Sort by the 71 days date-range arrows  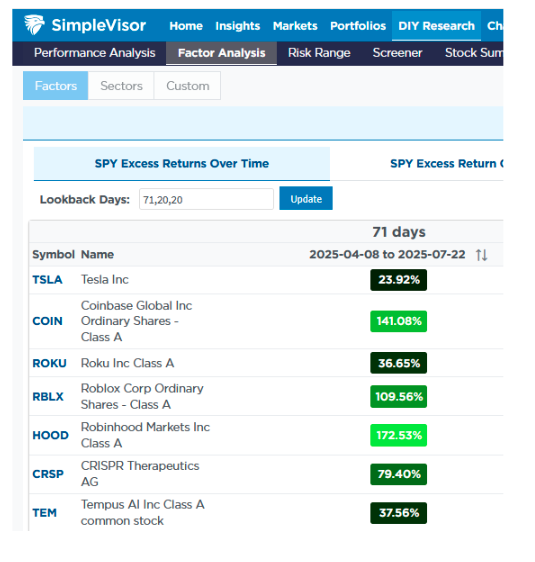[481, 255]
